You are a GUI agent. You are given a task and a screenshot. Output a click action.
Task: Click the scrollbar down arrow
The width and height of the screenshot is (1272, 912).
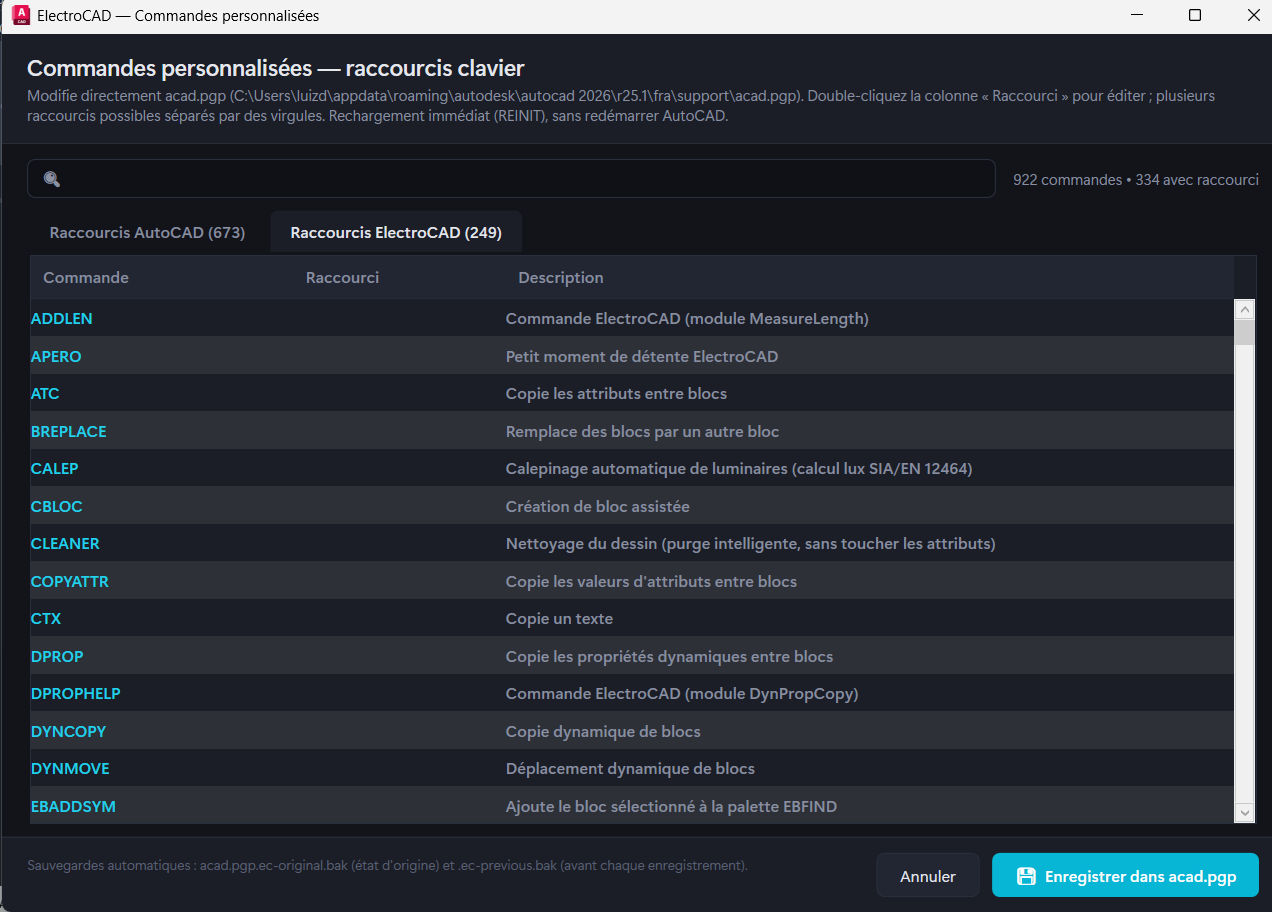[1244, 813]
